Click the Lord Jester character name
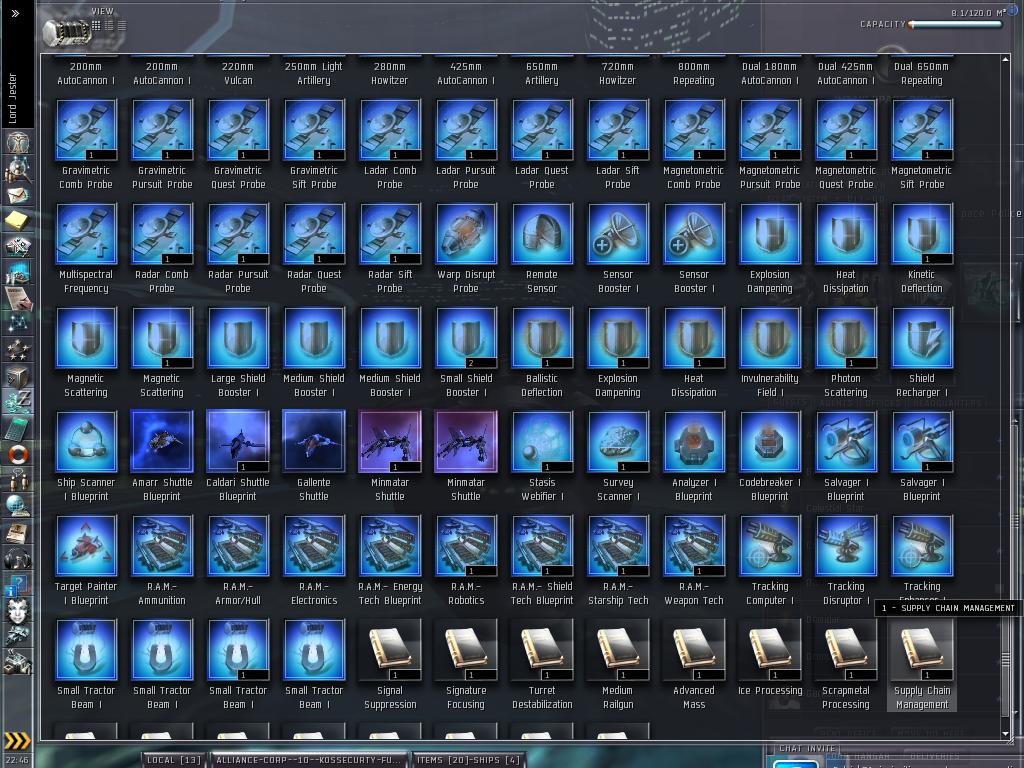 pos(13,98)
